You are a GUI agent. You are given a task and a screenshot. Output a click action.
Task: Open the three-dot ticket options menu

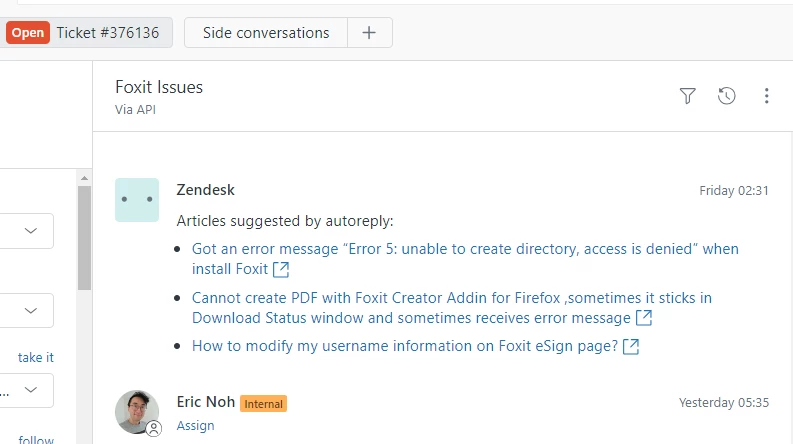(x=767, y=96)
